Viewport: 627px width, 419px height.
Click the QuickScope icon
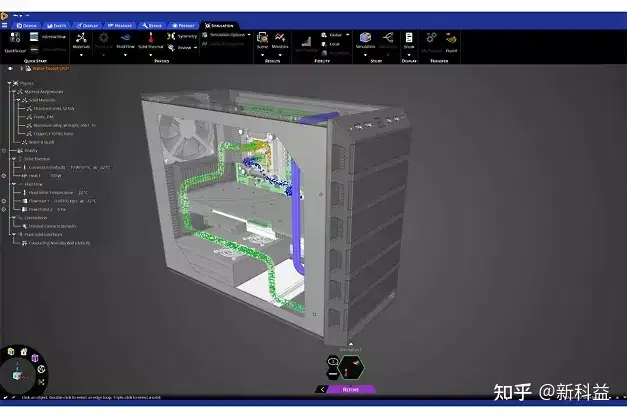(x=15, y=38)
